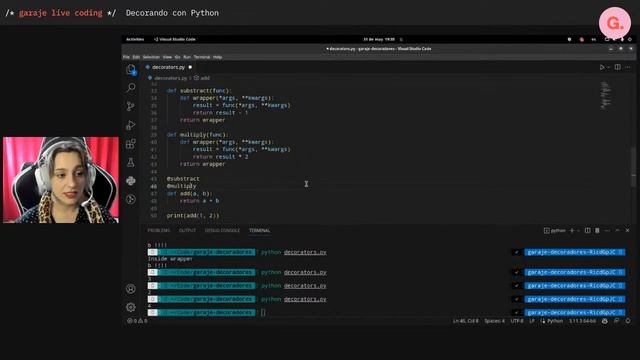Screen dimensions: 640x360
Task: Open the Help menu
Action: 218,57
